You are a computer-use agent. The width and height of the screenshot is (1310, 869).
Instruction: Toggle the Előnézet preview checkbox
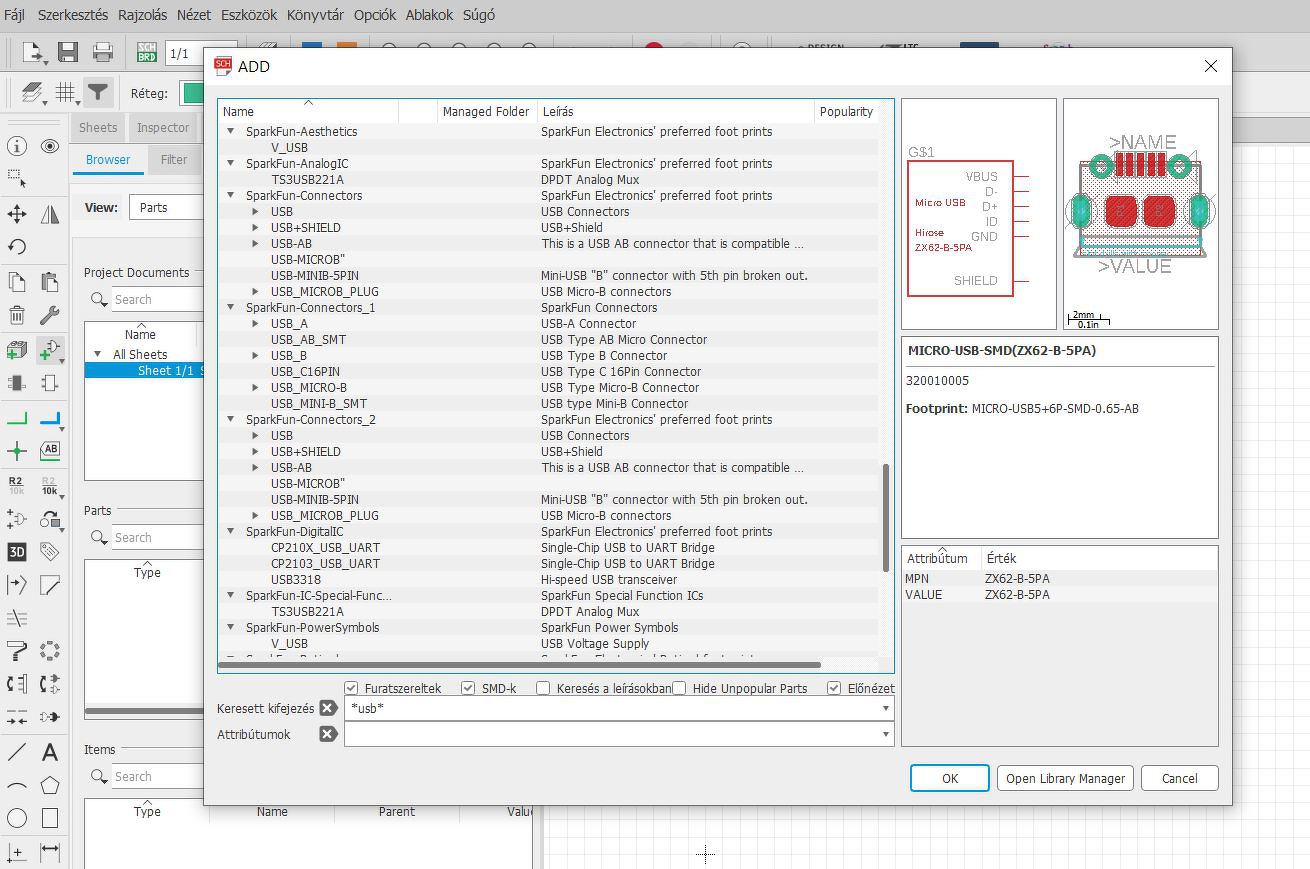click(x=834, y=688)
